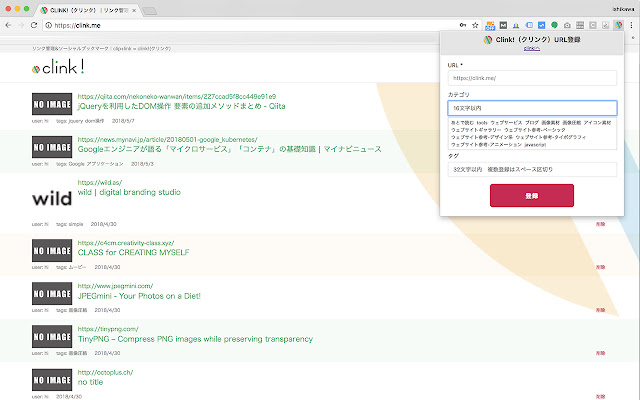Image resolution: width=640 pixels, height=400 pixels.
Task: Choose ブログ category suggestion
Action: [532, 122]
